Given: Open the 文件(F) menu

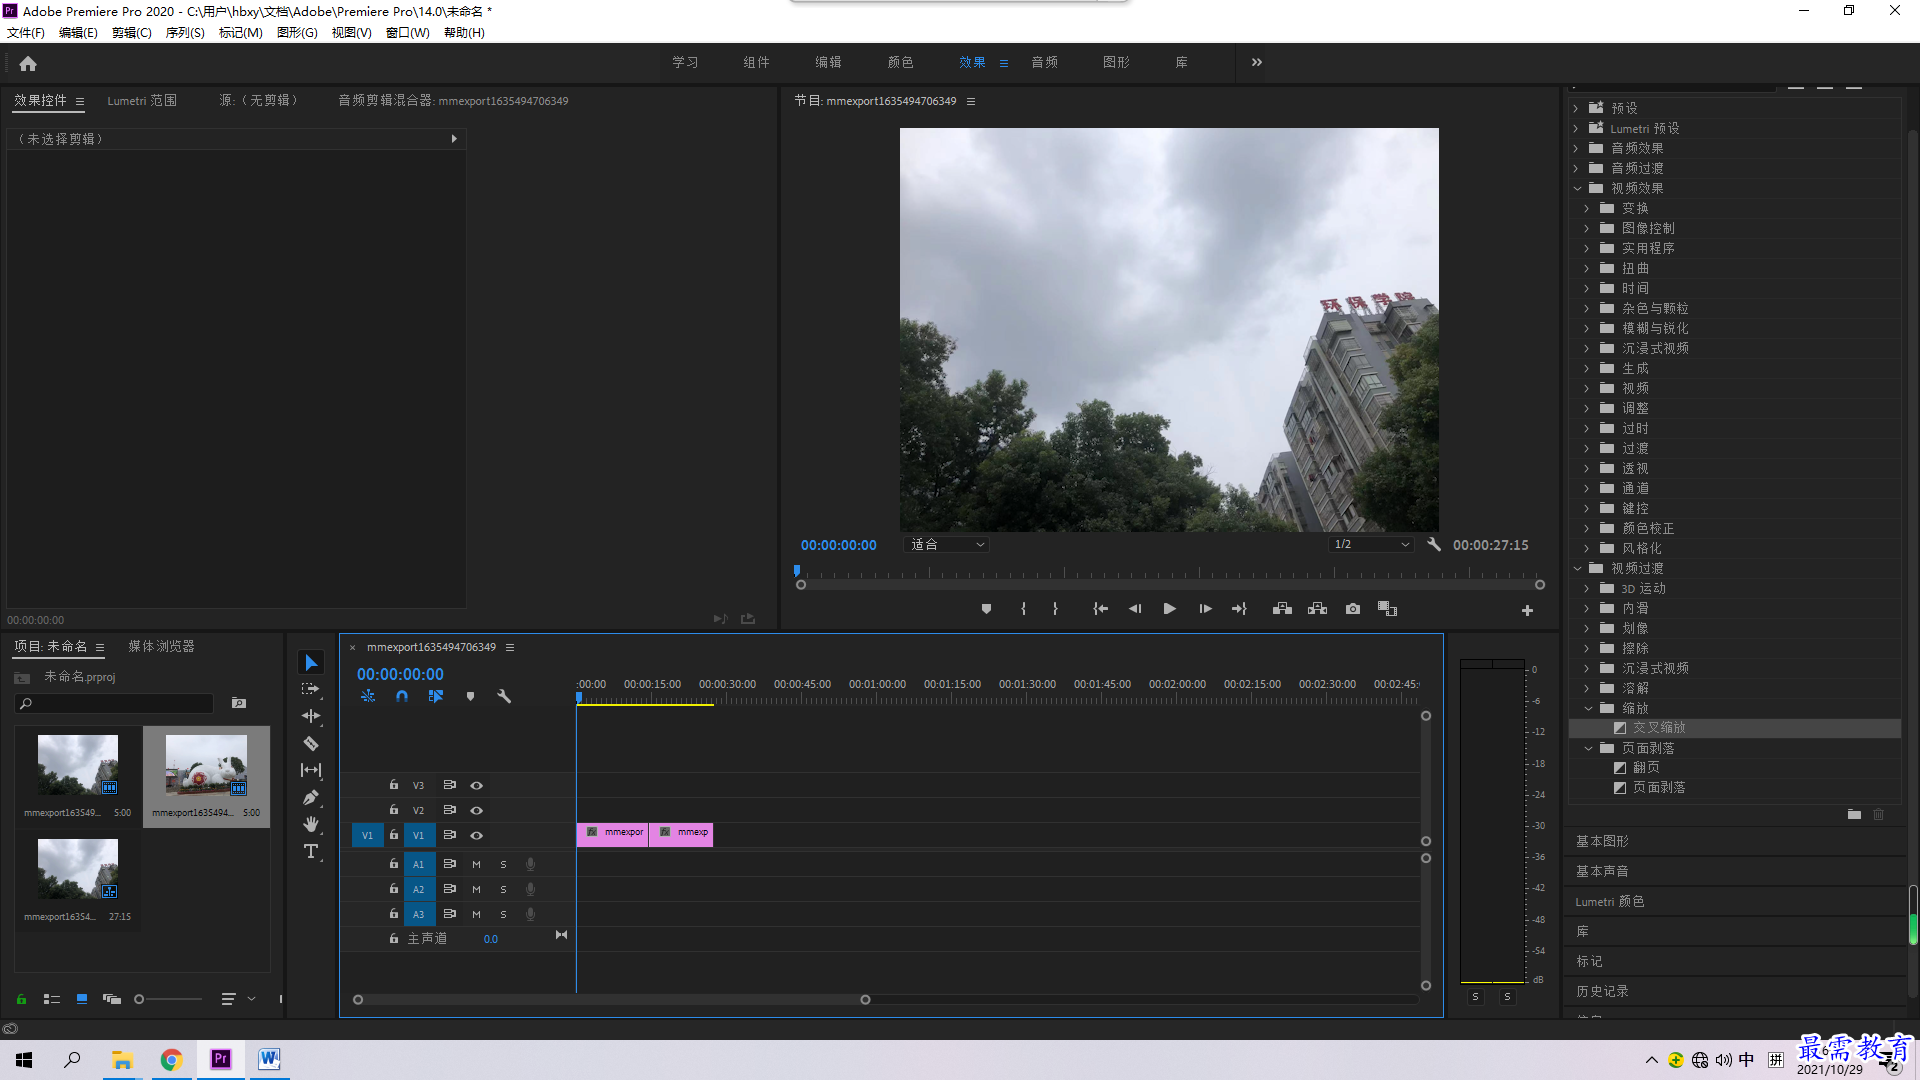Looking at the screenshot, I should pos(26,33).
